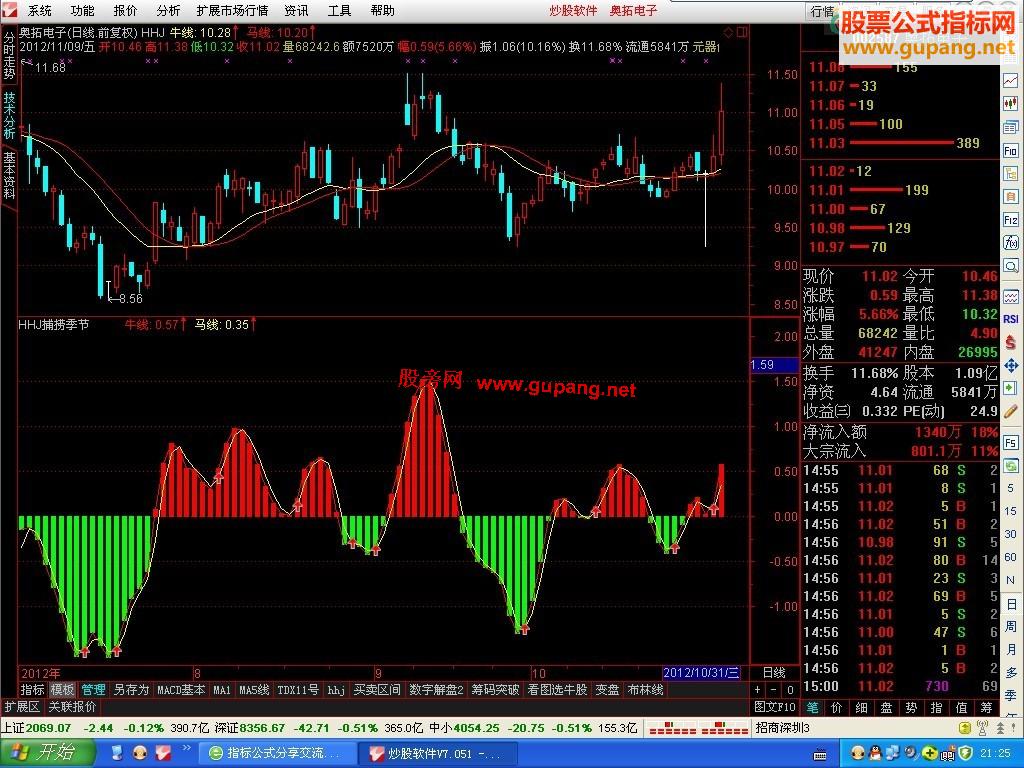Click 管理 in the indicator bar
Image resolution: width=1024 pixels, height=768 pixels.
pyautogui.click(x=93, y=690)
